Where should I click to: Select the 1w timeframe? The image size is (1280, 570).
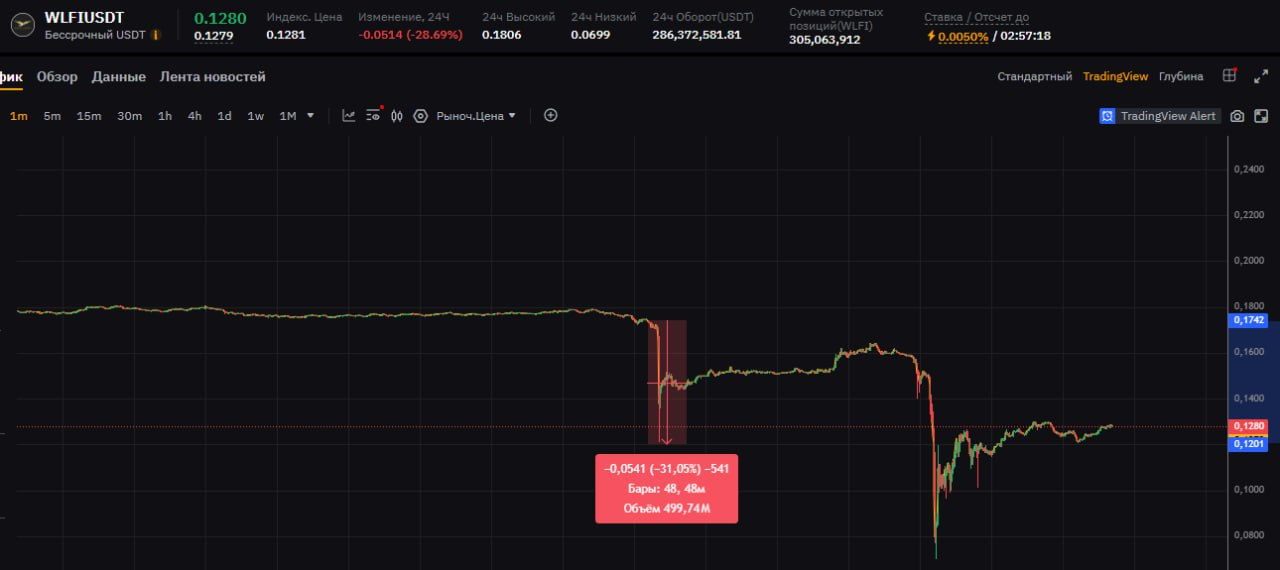pyautogui.click(x=256, y=116)
